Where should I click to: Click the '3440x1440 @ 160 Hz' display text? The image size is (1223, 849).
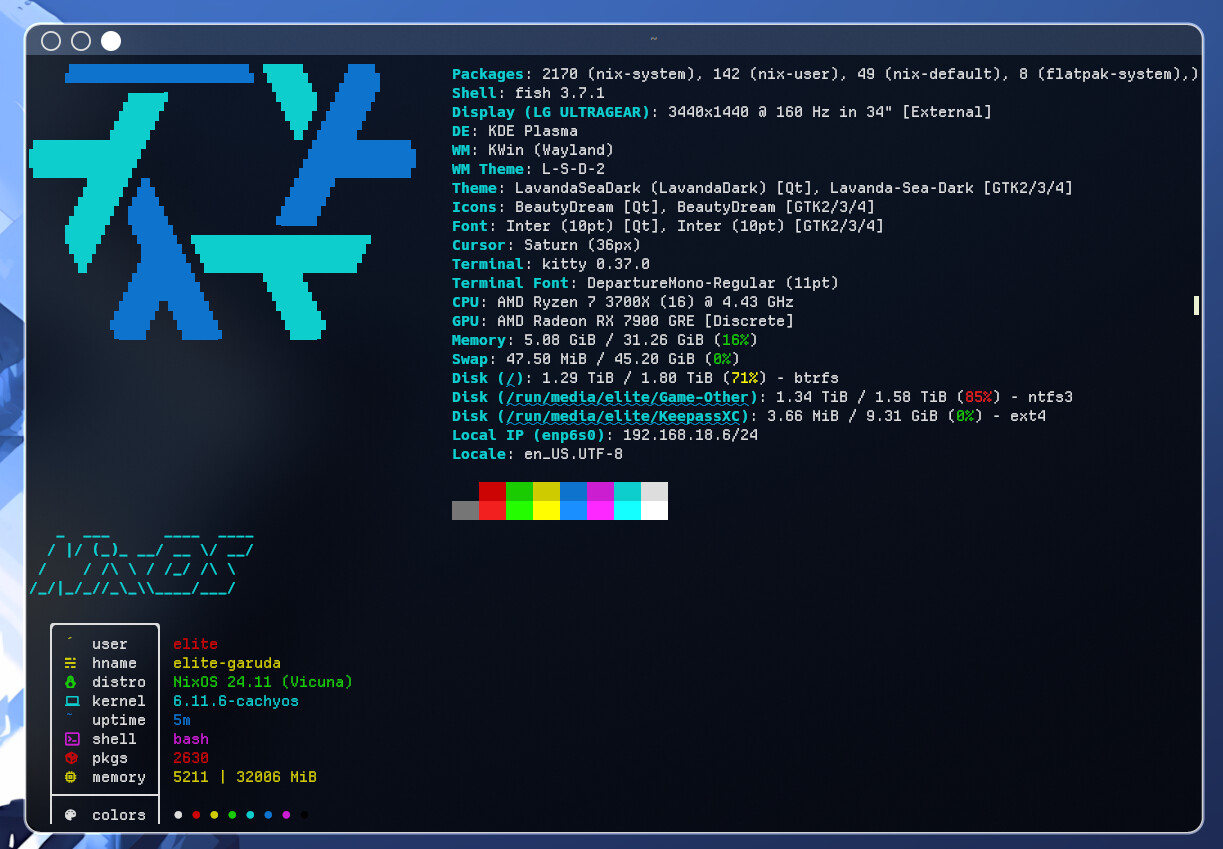click(x=749, y=112)
